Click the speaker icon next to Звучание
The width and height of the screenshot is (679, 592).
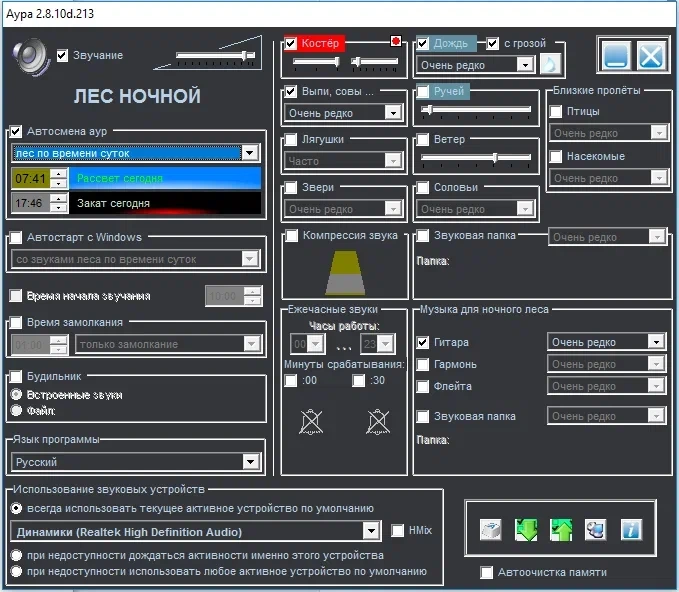click(x=31, y=56)
